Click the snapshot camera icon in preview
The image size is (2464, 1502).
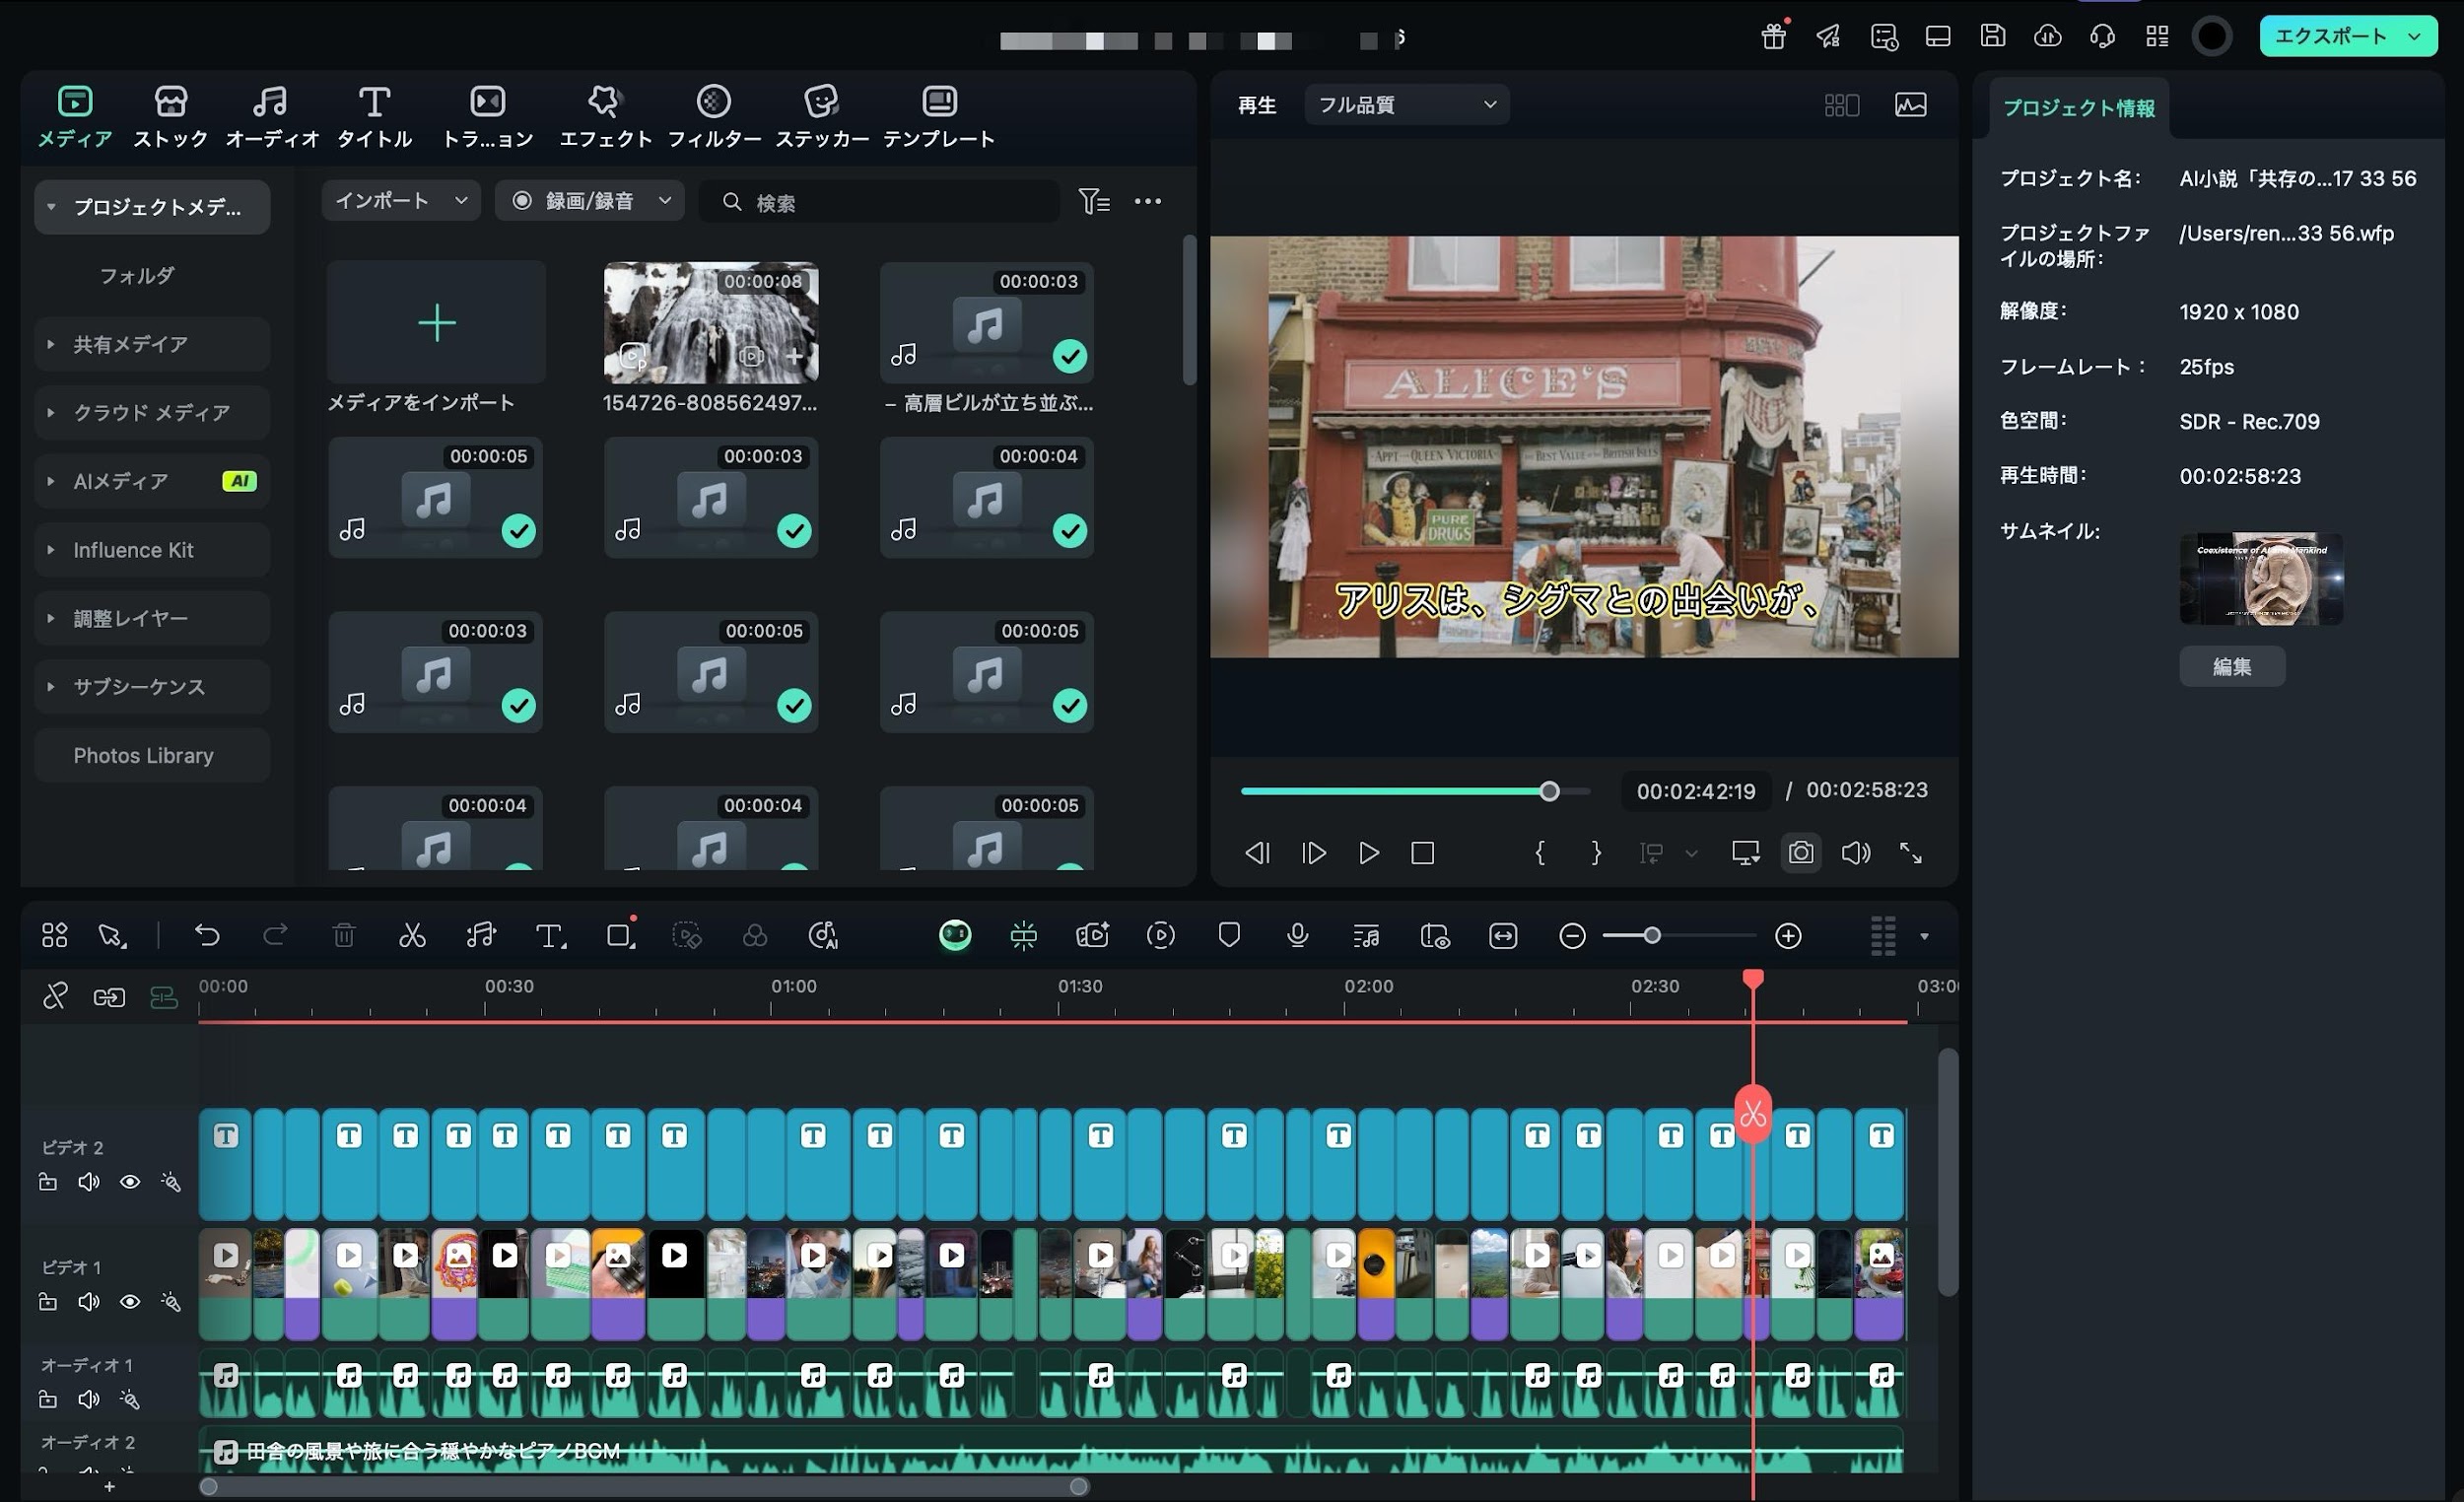[1801, 853]
